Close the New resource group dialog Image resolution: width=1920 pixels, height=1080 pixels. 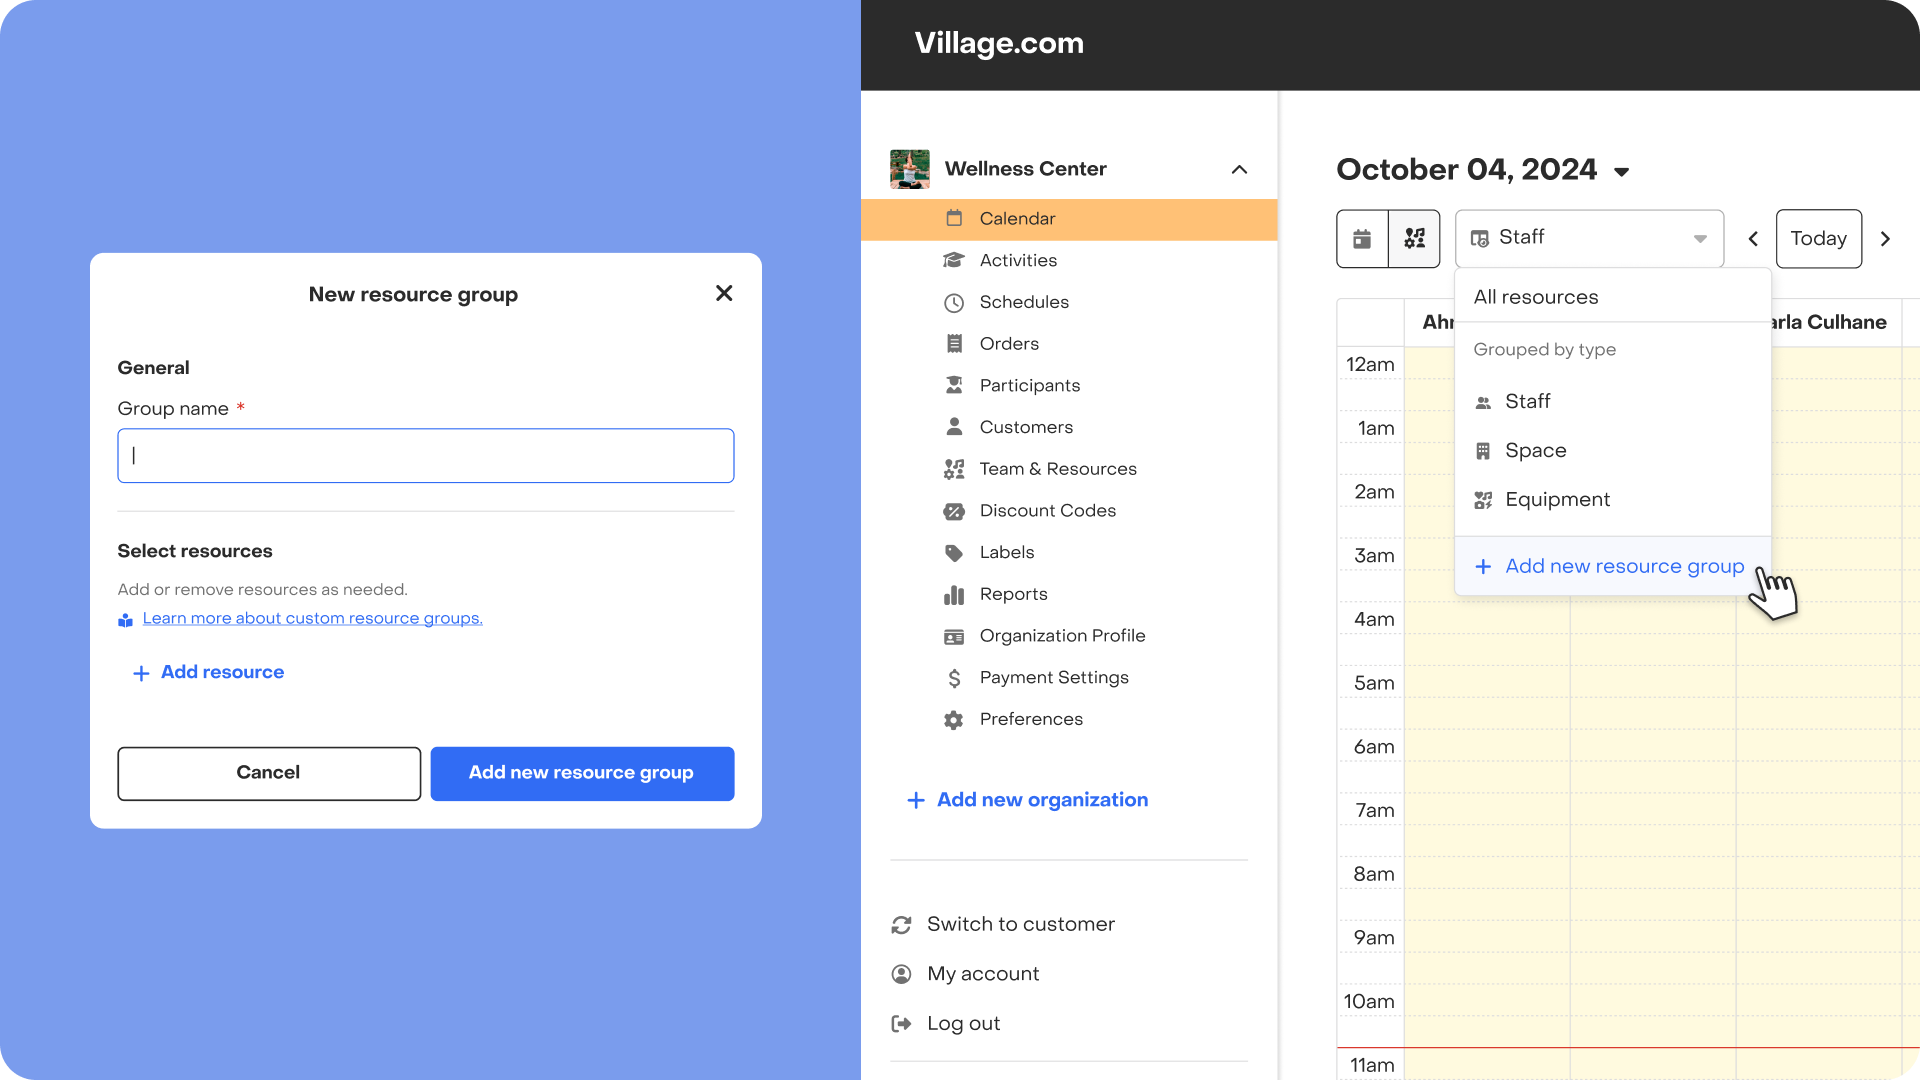point(724,293)
